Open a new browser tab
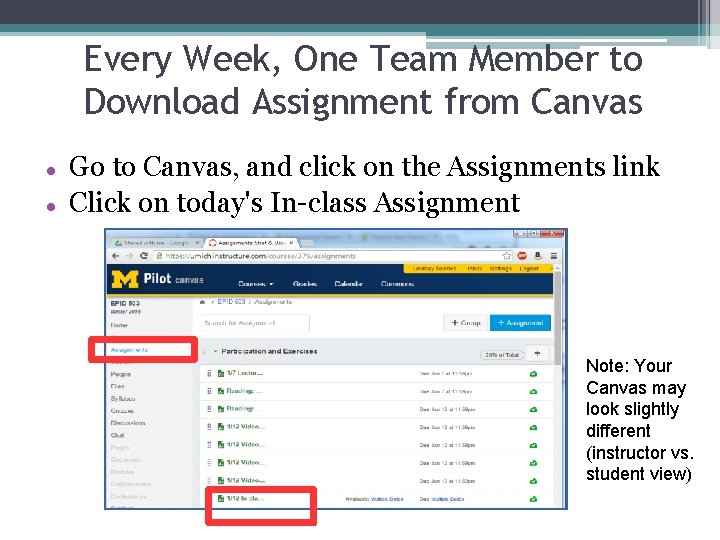This screenshot has height=540, width=720. pos(308,242)
